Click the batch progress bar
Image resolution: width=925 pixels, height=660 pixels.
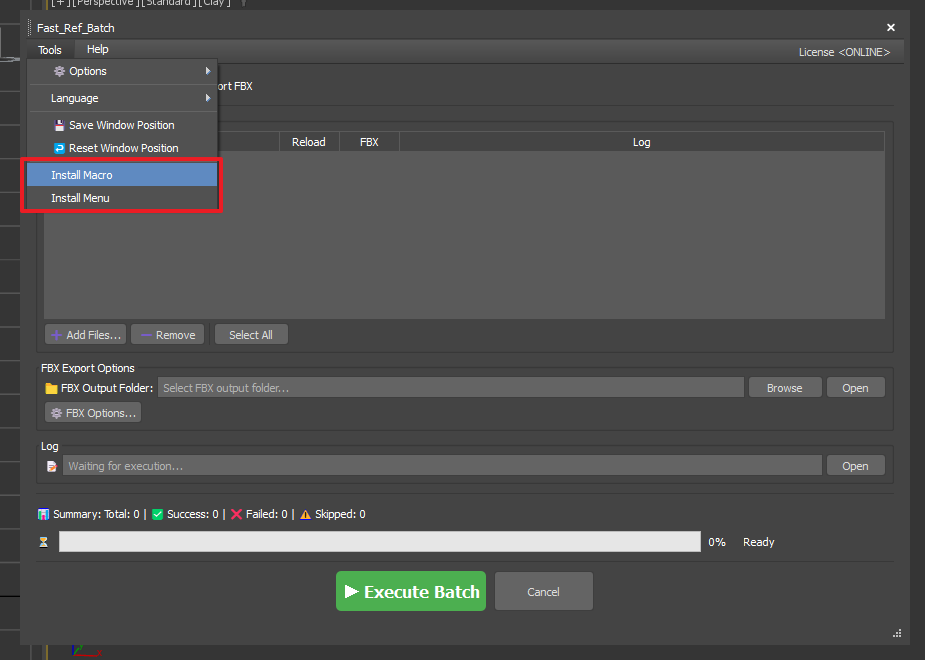click(x=379, y=542)
